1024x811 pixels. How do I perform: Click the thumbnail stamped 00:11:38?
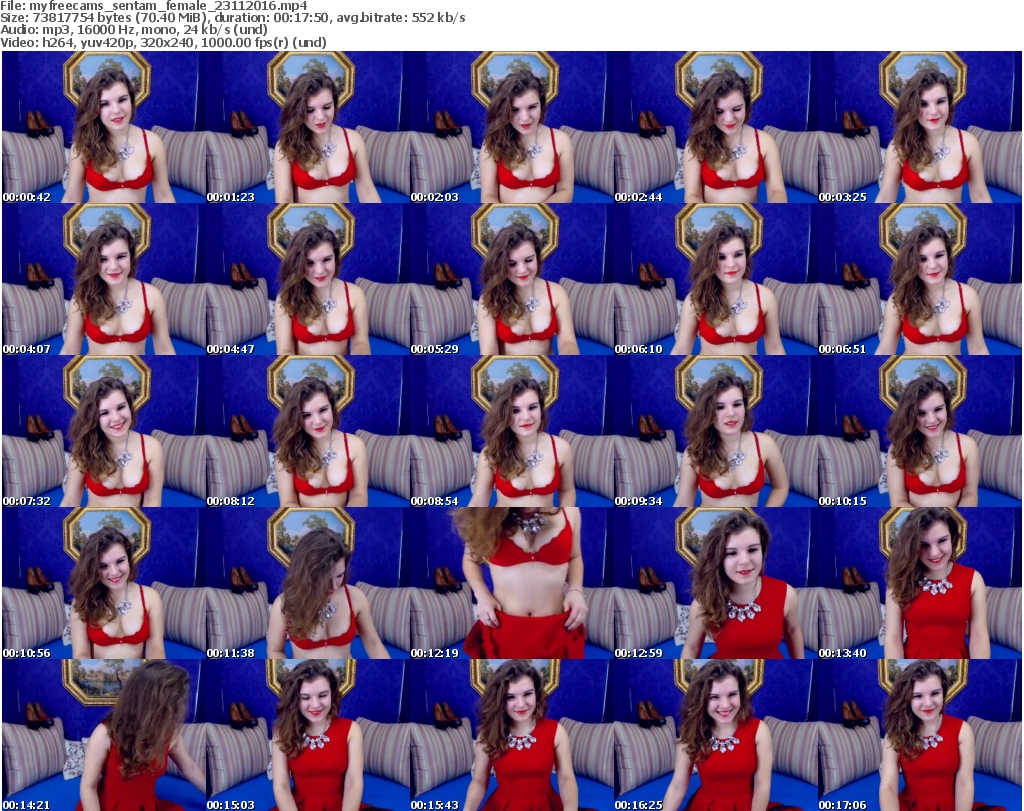pos(308,583)
